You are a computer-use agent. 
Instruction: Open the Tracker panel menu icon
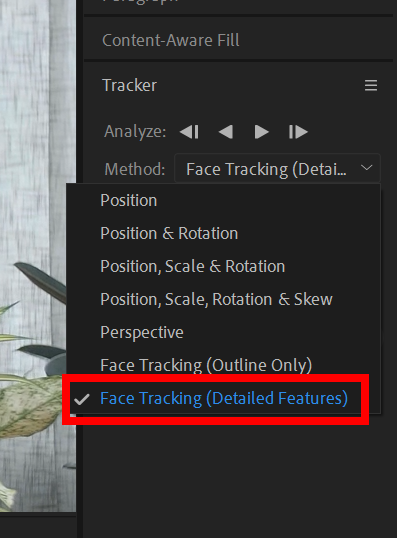(x=371, y=85)
